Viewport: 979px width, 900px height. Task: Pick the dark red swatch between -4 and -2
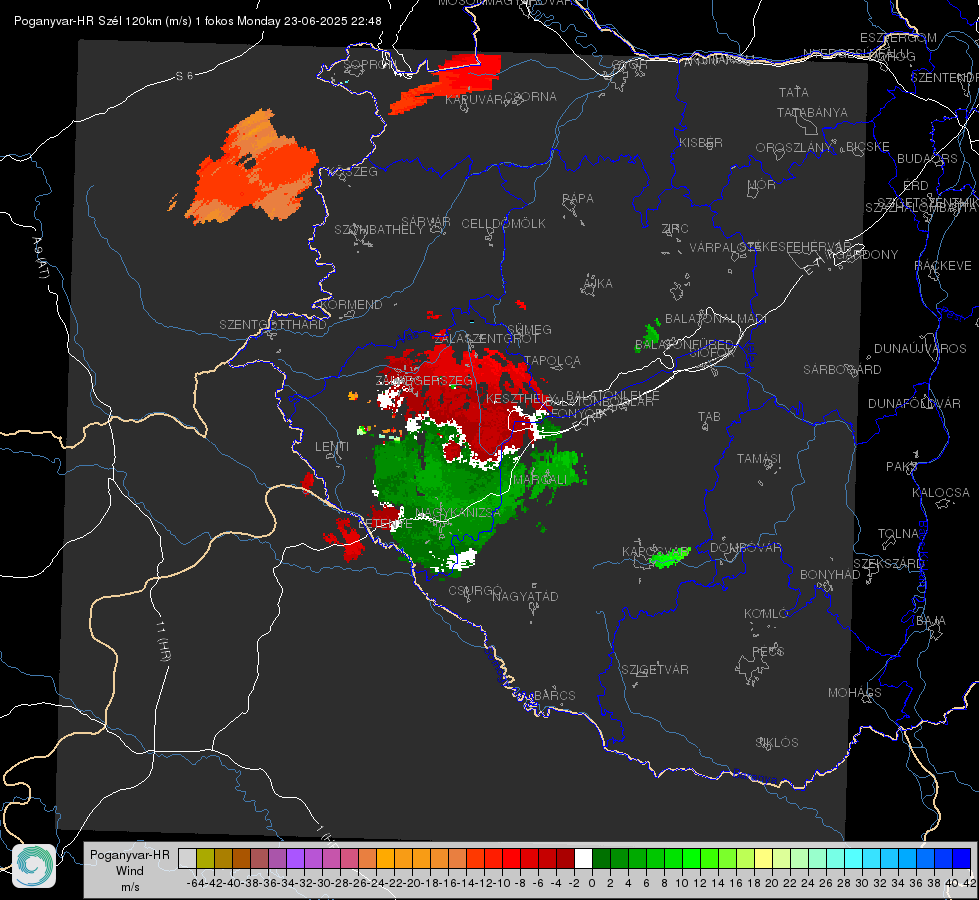pos(565,859)
